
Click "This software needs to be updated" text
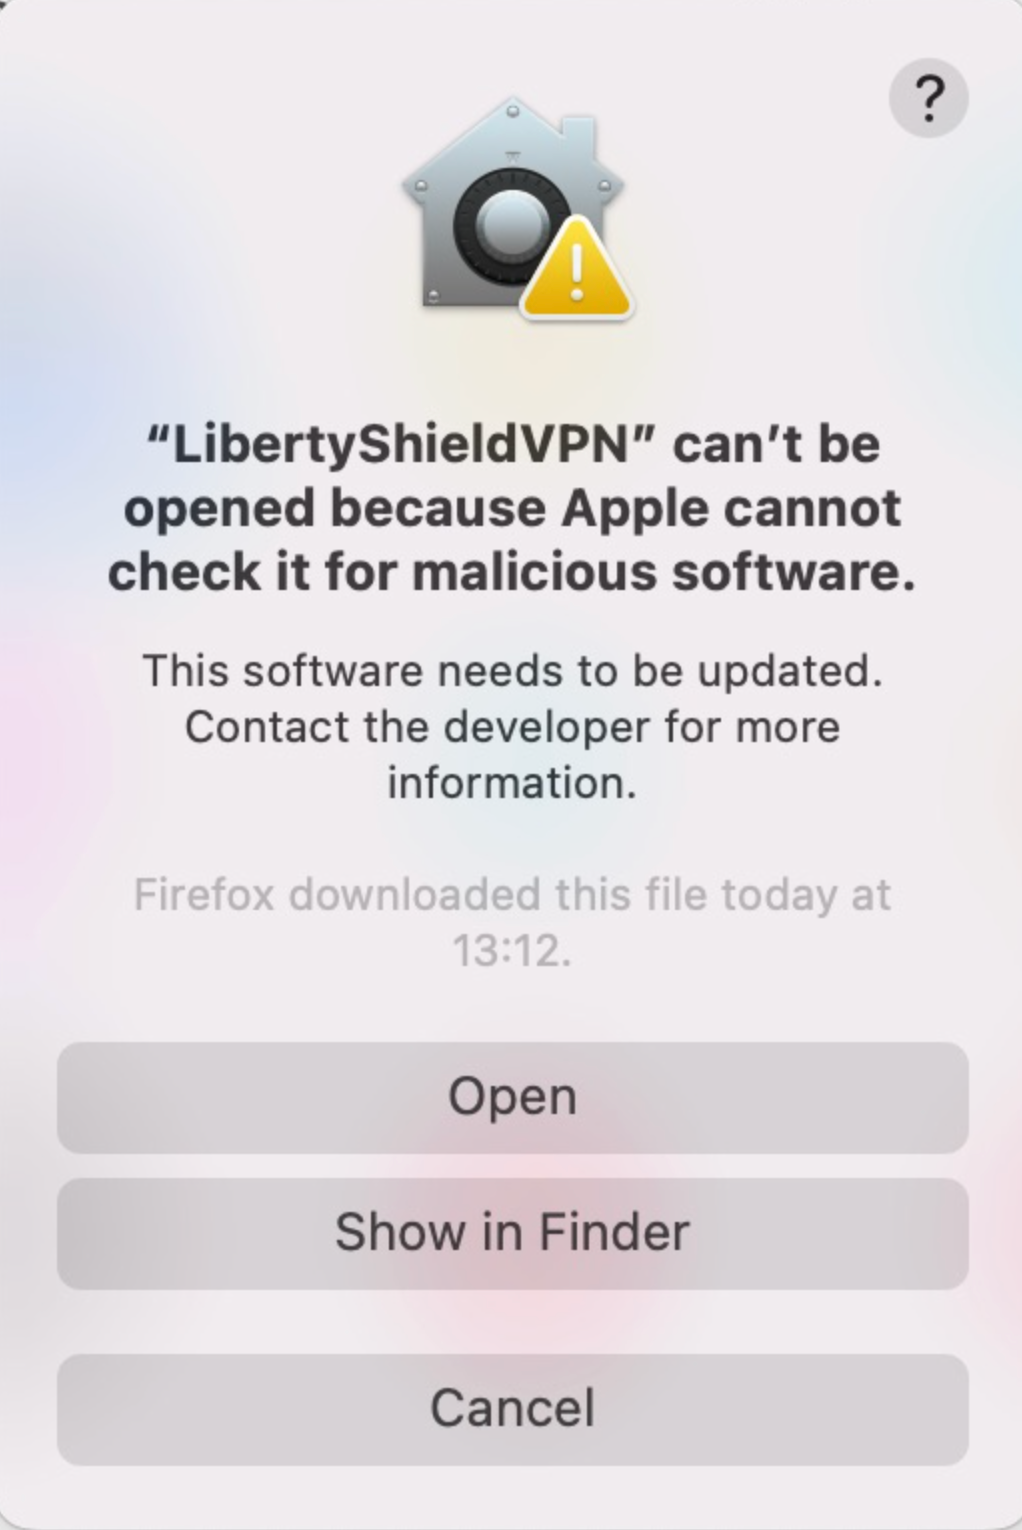(x=512, y=671)
